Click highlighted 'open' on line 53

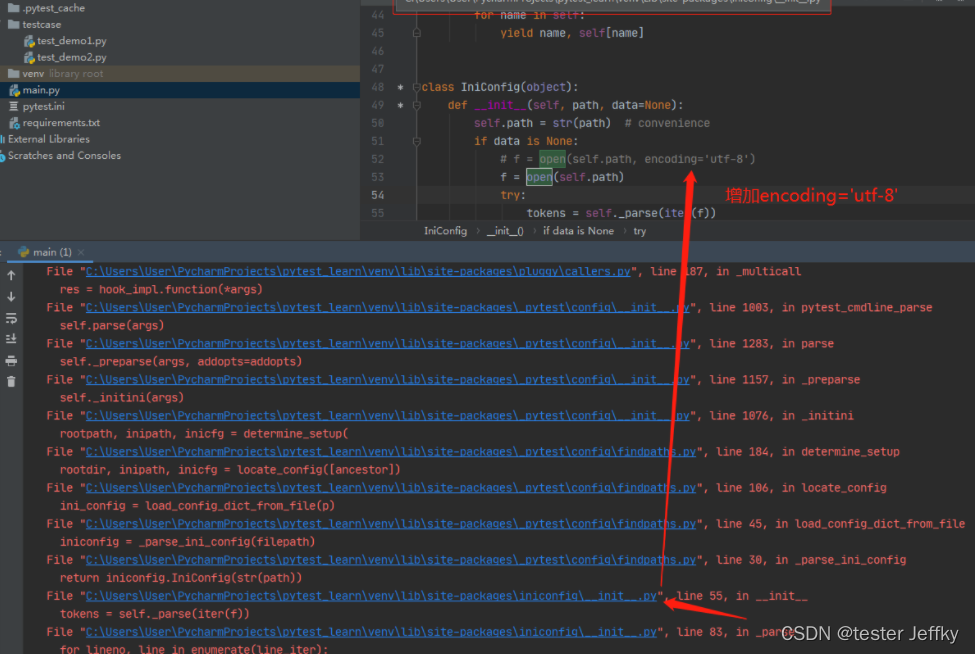(539, 177)
